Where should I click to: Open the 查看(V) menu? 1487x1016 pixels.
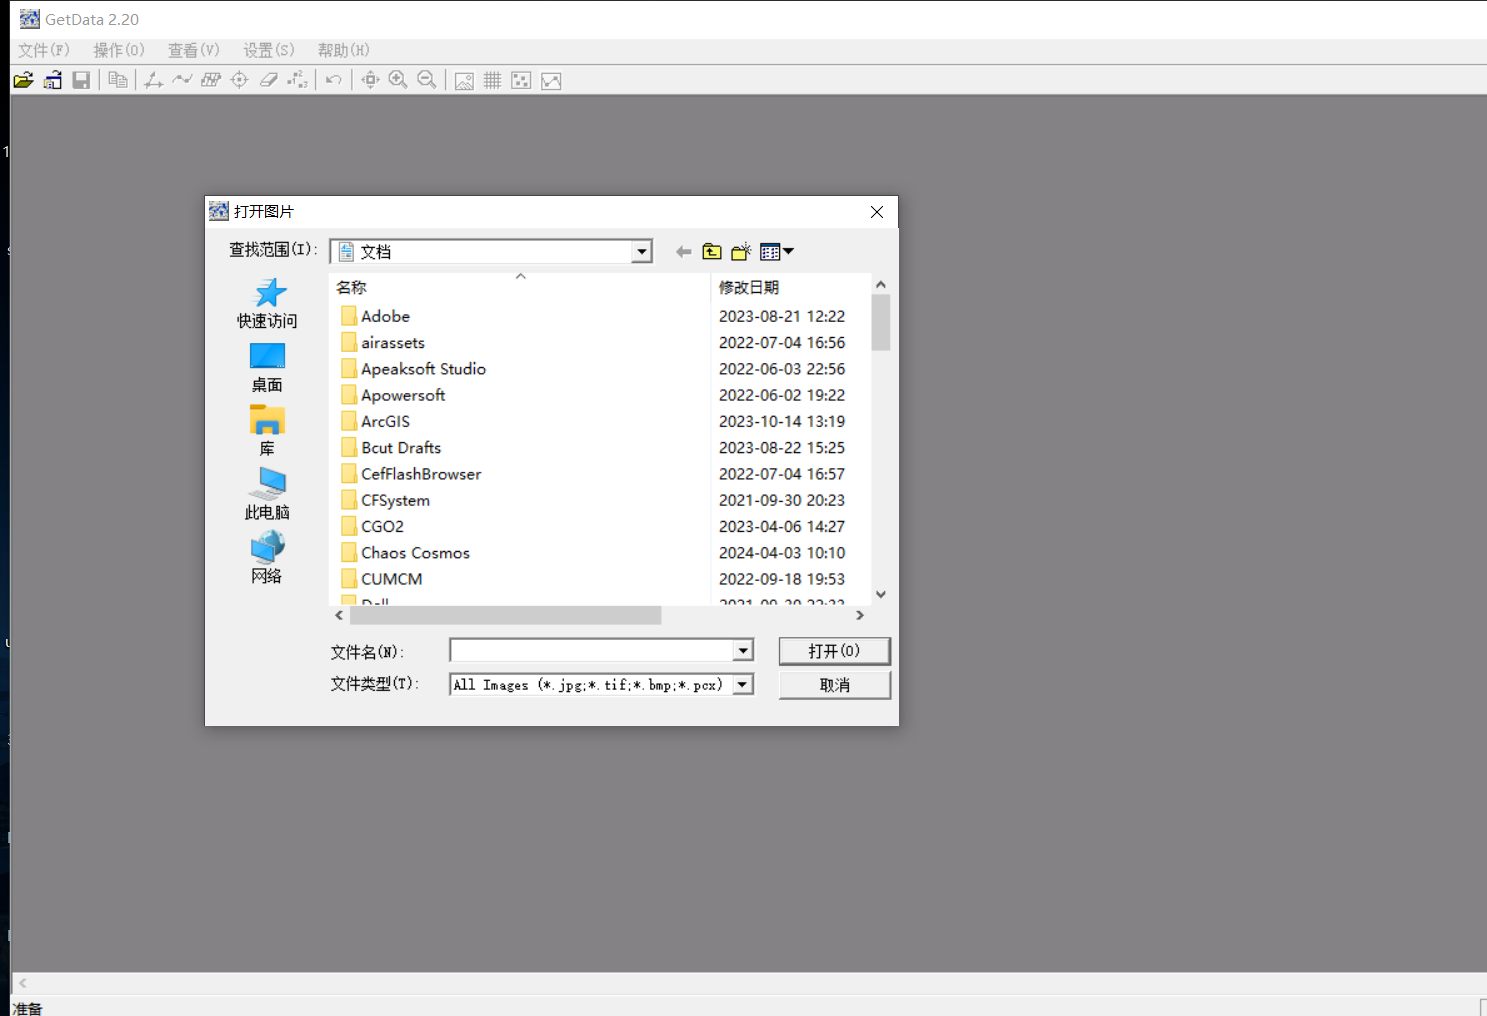(x=194, y=50)
